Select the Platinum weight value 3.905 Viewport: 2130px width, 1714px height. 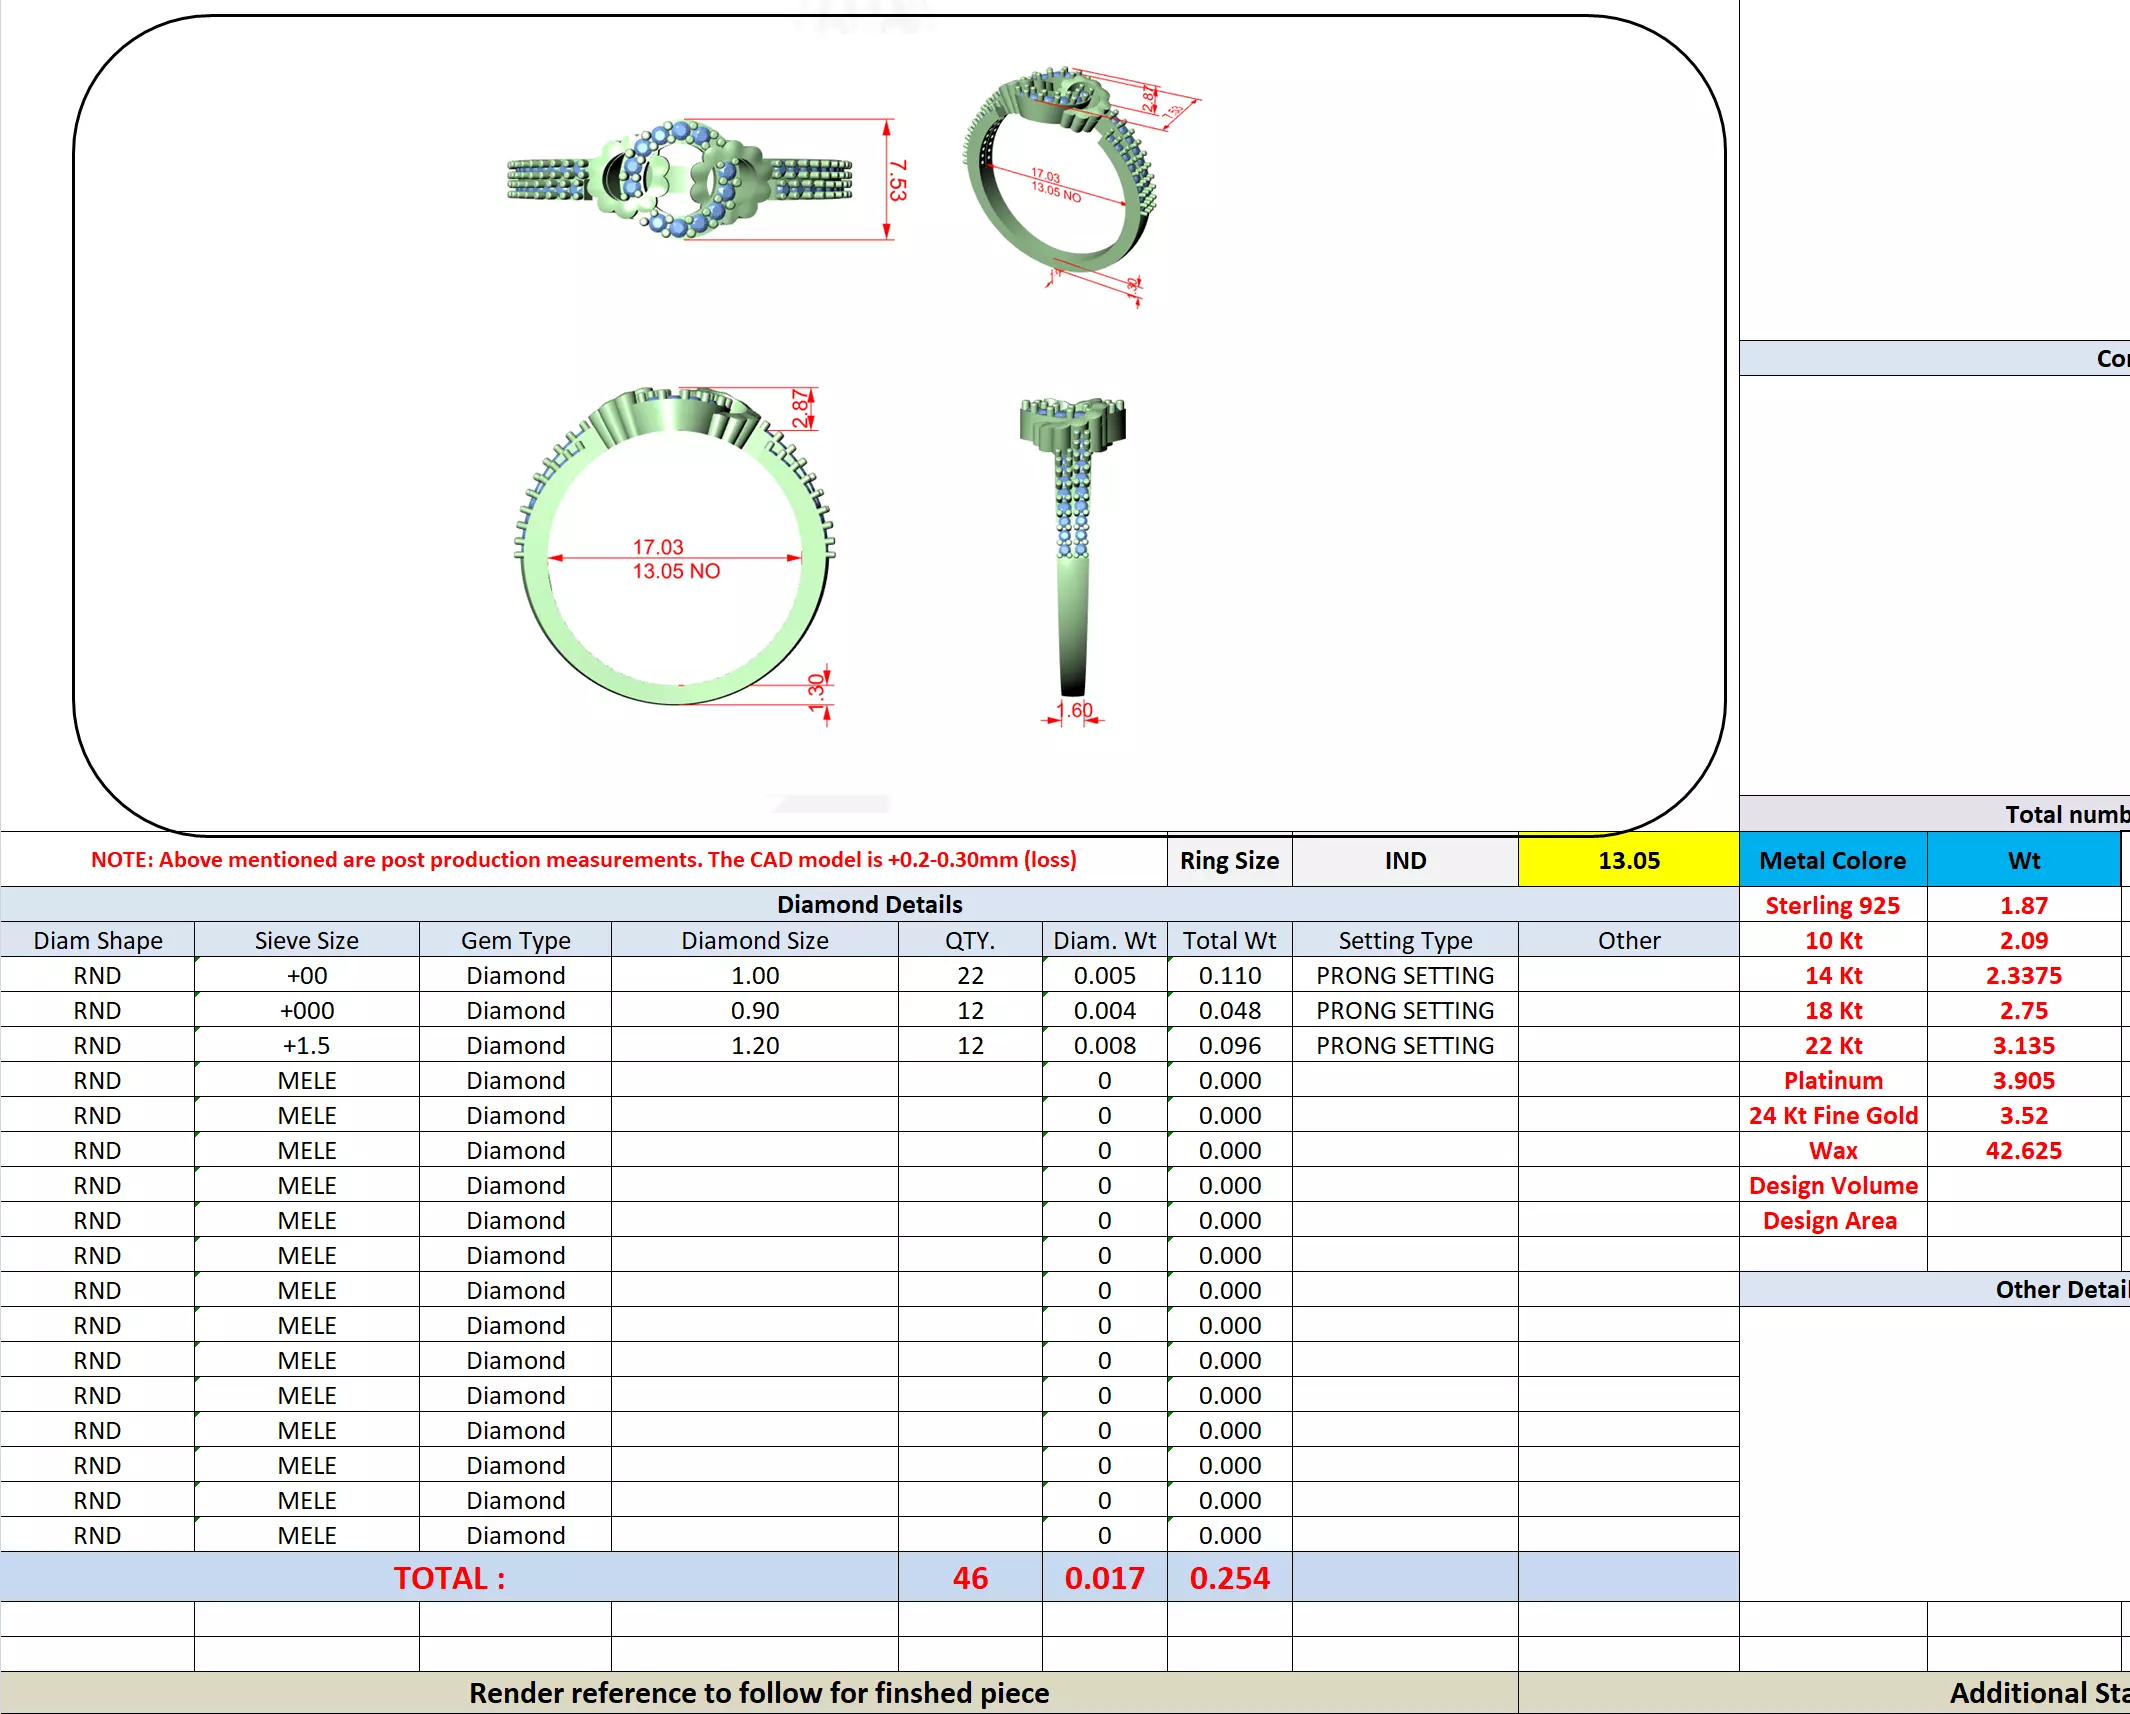click(2023, 1080)
